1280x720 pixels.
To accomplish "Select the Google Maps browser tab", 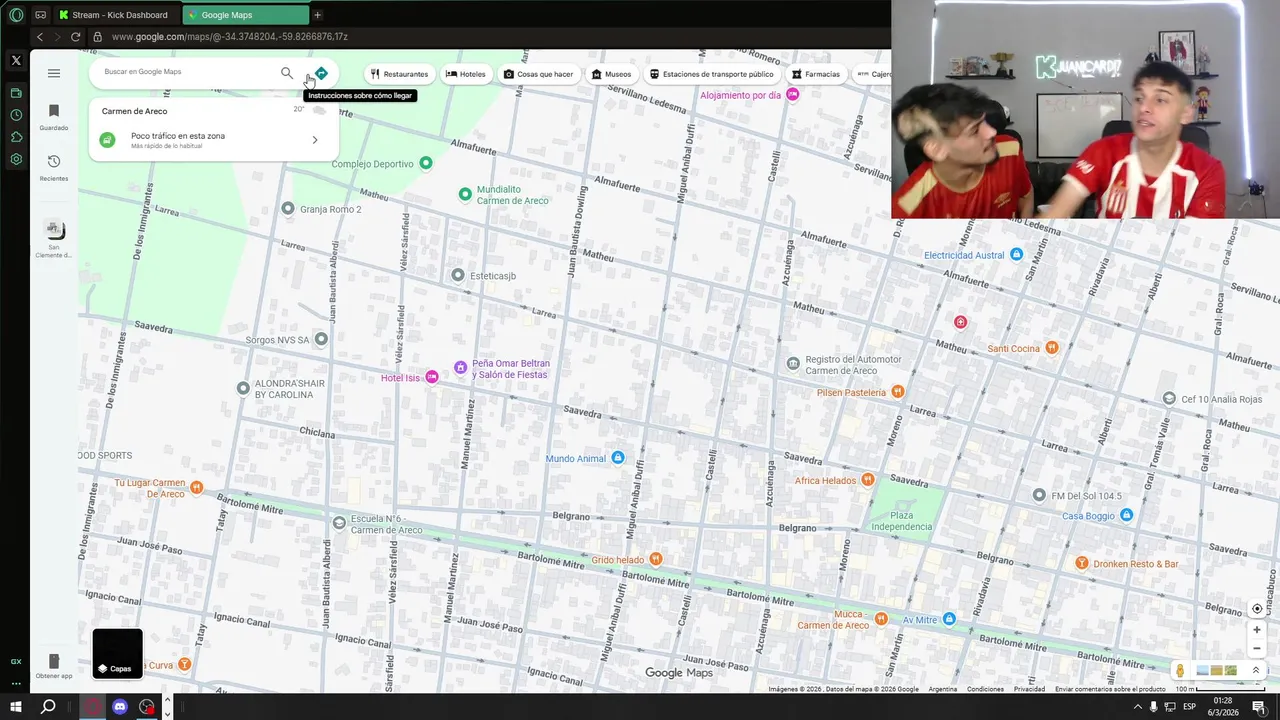I will (x=245, y=15).
